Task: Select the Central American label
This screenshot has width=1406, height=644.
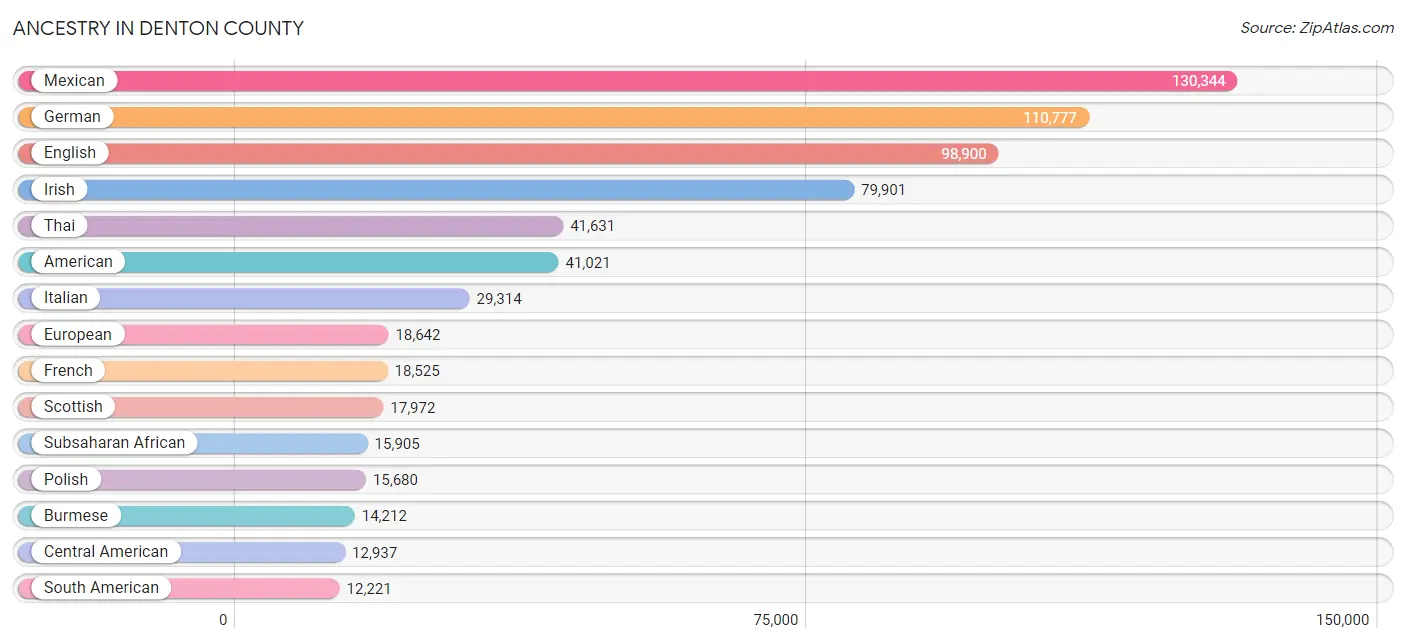Action: click(106, 552)
